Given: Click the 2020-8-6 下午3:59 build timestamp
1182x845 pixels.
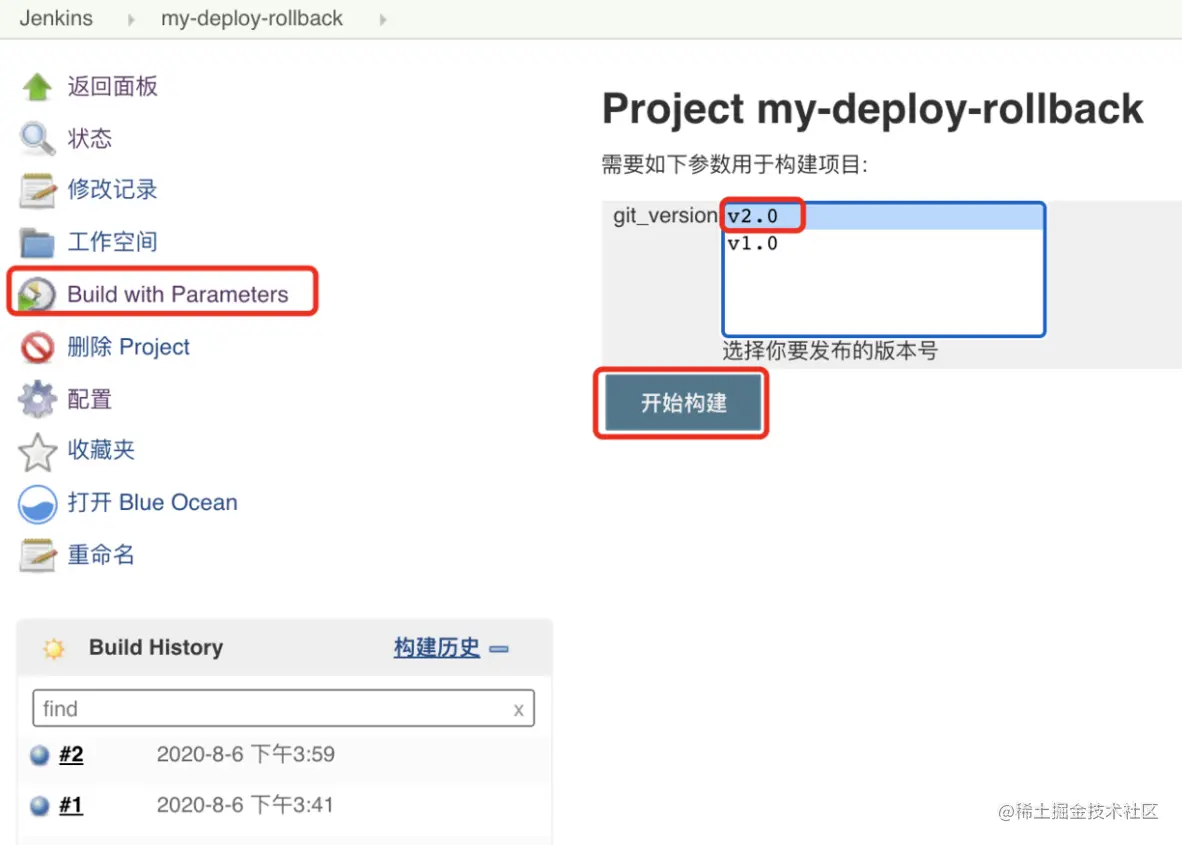Looking at the screenshot, I should (x=246, y=755).
